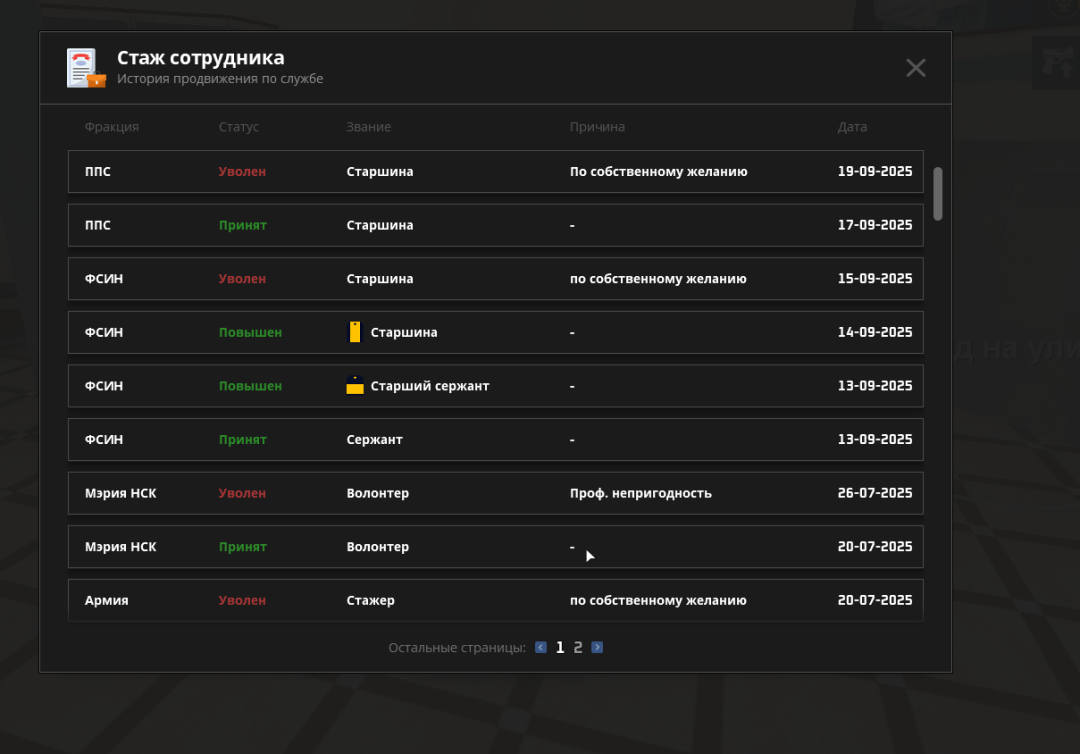Select the ФСИН Уволен row dated 15-09-2025
The width and height of the screenshot is (1080, 754).
(x=495, y=279)
